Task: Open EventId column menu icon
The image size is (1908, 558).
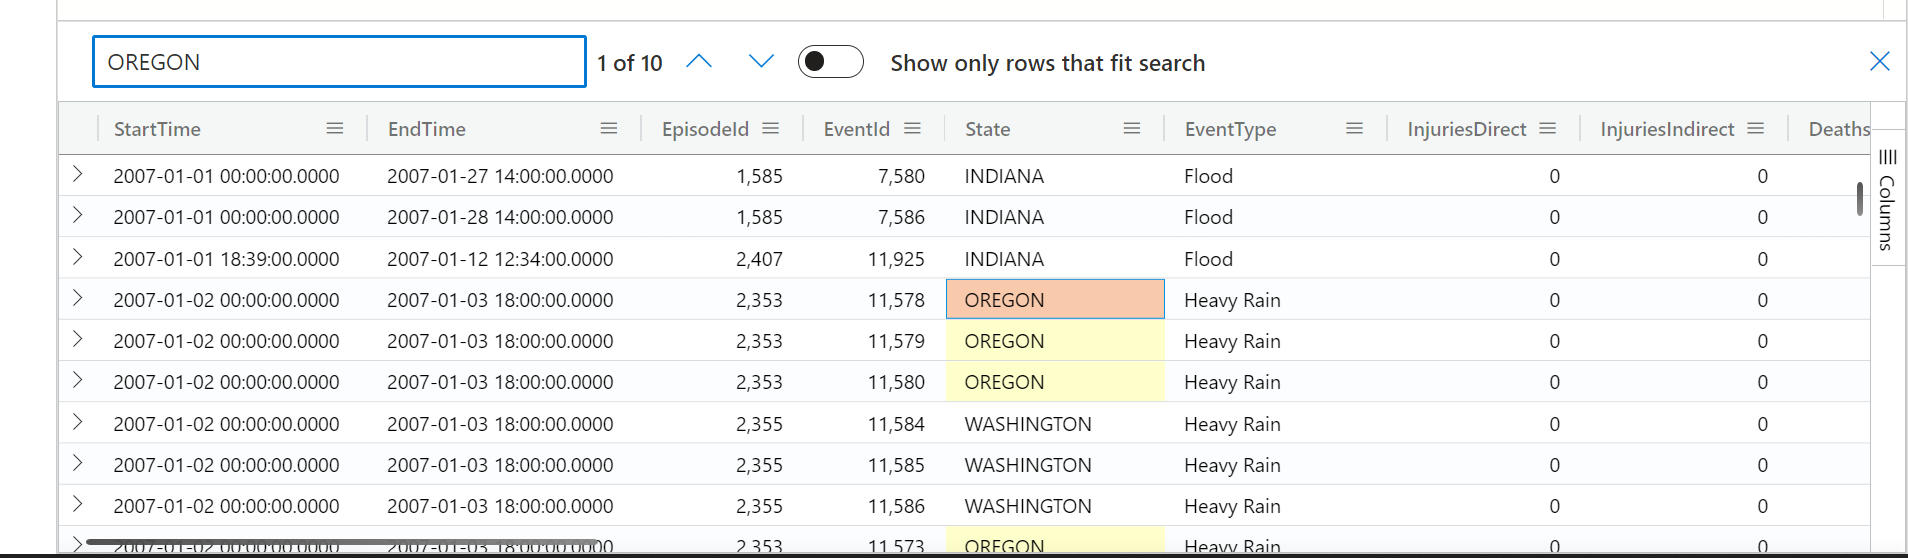Action: 912,129
